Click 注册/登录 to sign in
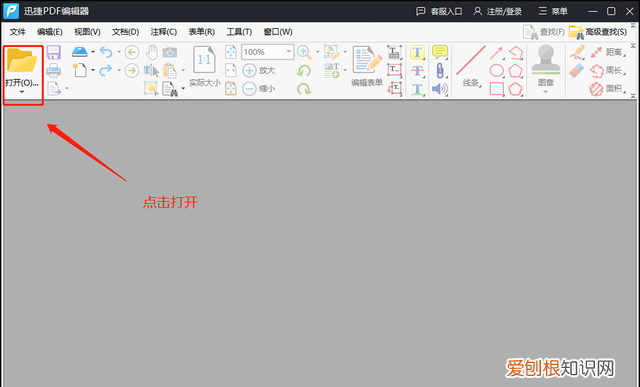The width and height of the screenshot is (640, 387). (498, 11)
